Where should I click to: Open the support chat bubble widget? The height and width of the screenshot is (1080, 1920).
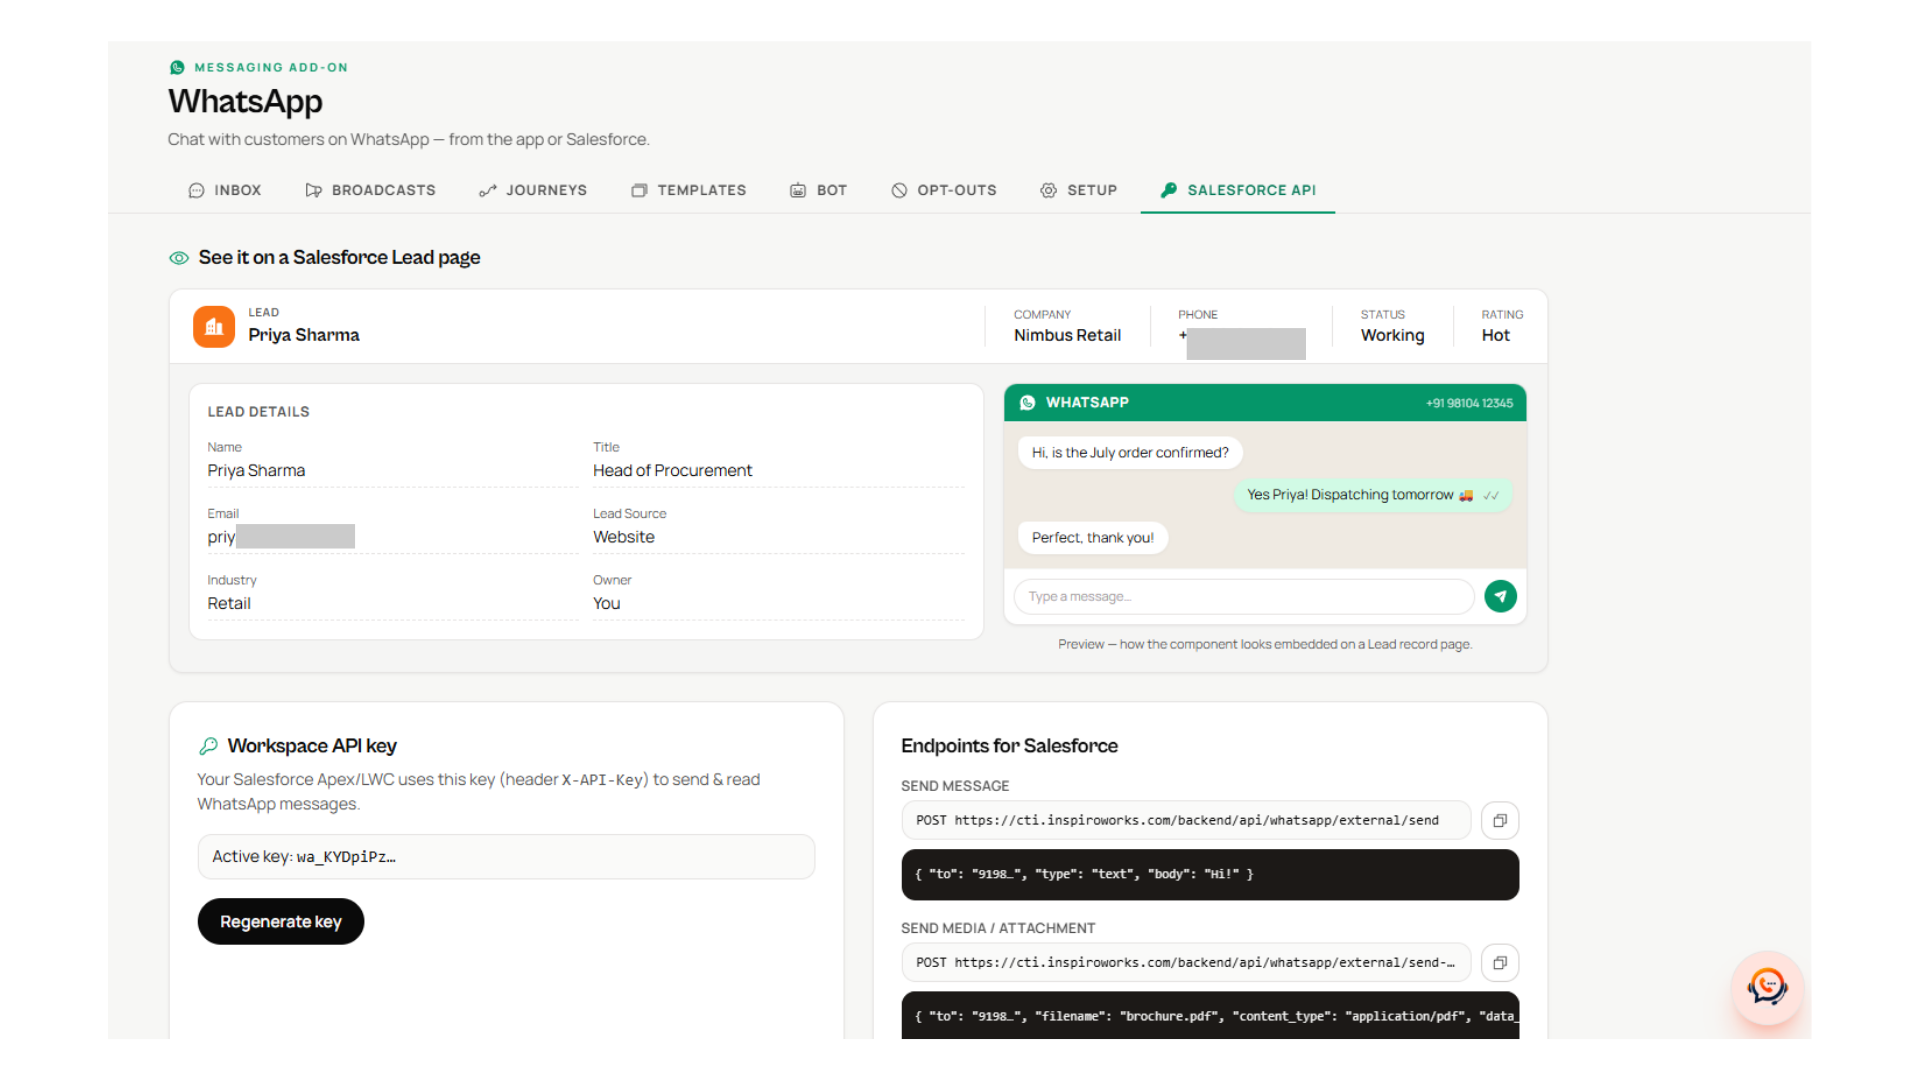point(1767,987)
